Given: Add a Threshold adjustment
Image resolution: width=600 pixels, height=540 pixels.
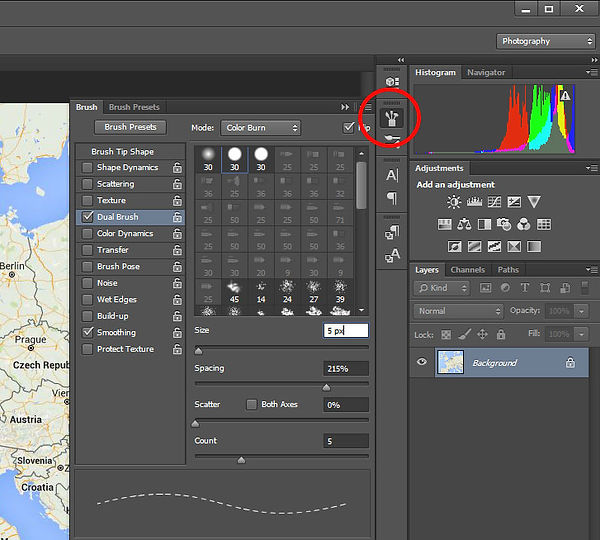Looking at the screenshot, I should (494, 246).
